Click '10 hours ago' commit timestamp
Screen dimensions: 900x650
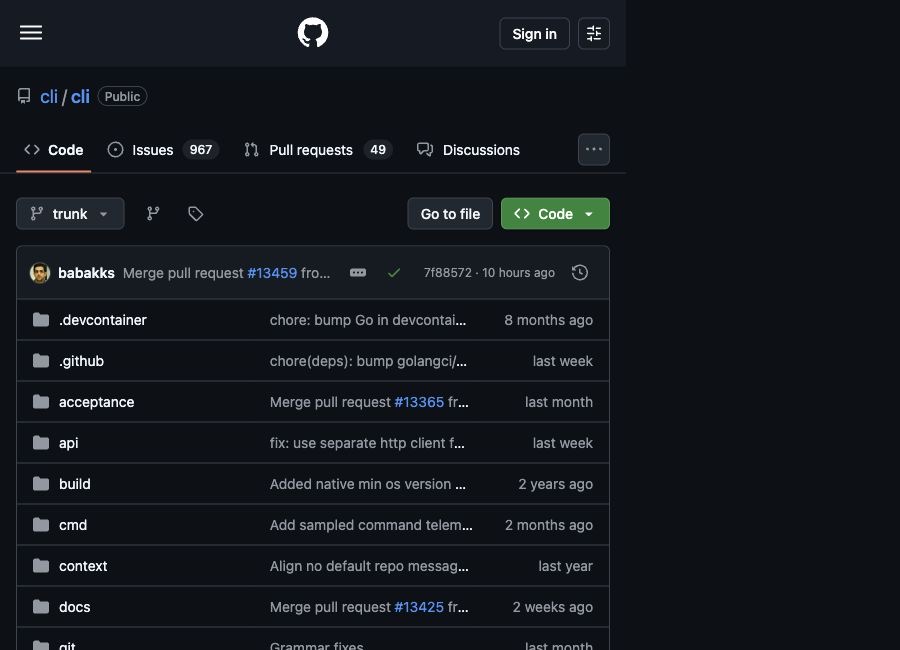coord(518,273)
